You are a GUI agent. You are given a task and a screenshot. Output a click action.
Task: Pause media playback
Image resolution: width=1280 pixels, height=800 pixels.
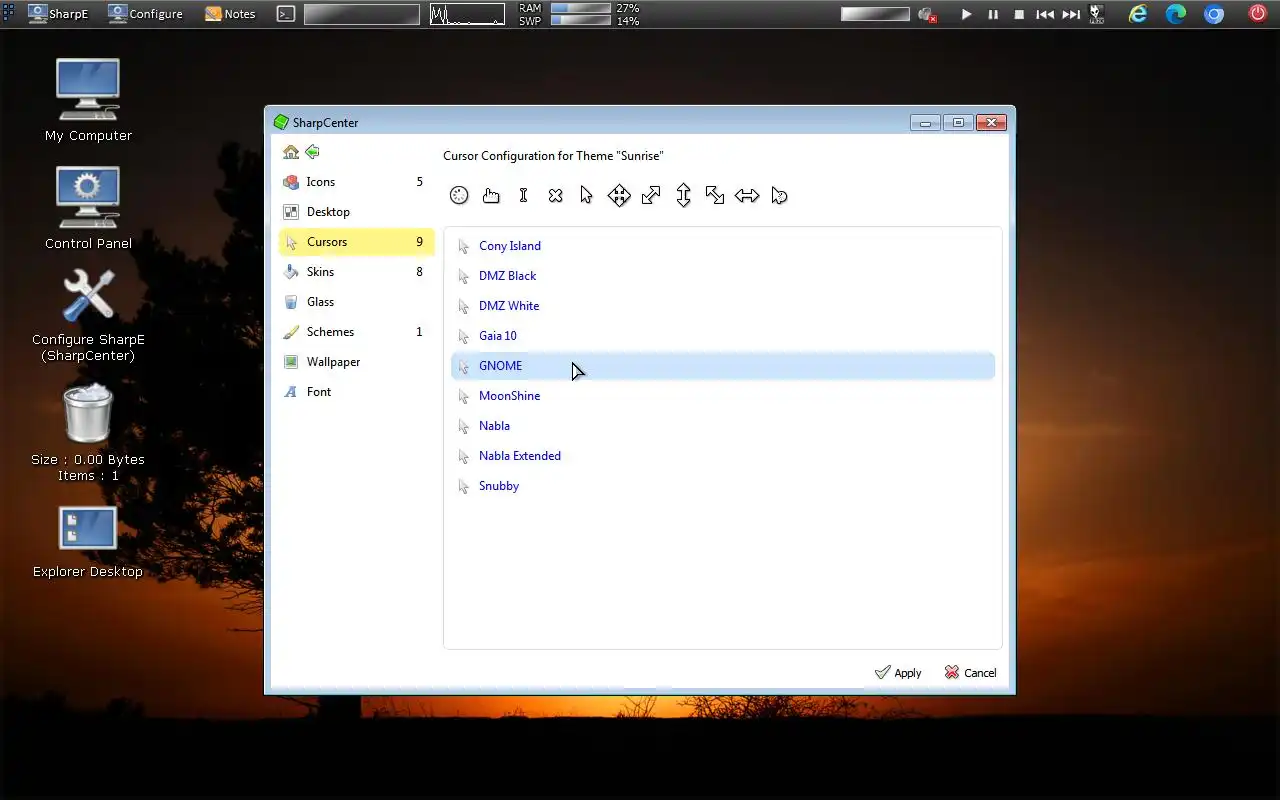pos(993,14)
